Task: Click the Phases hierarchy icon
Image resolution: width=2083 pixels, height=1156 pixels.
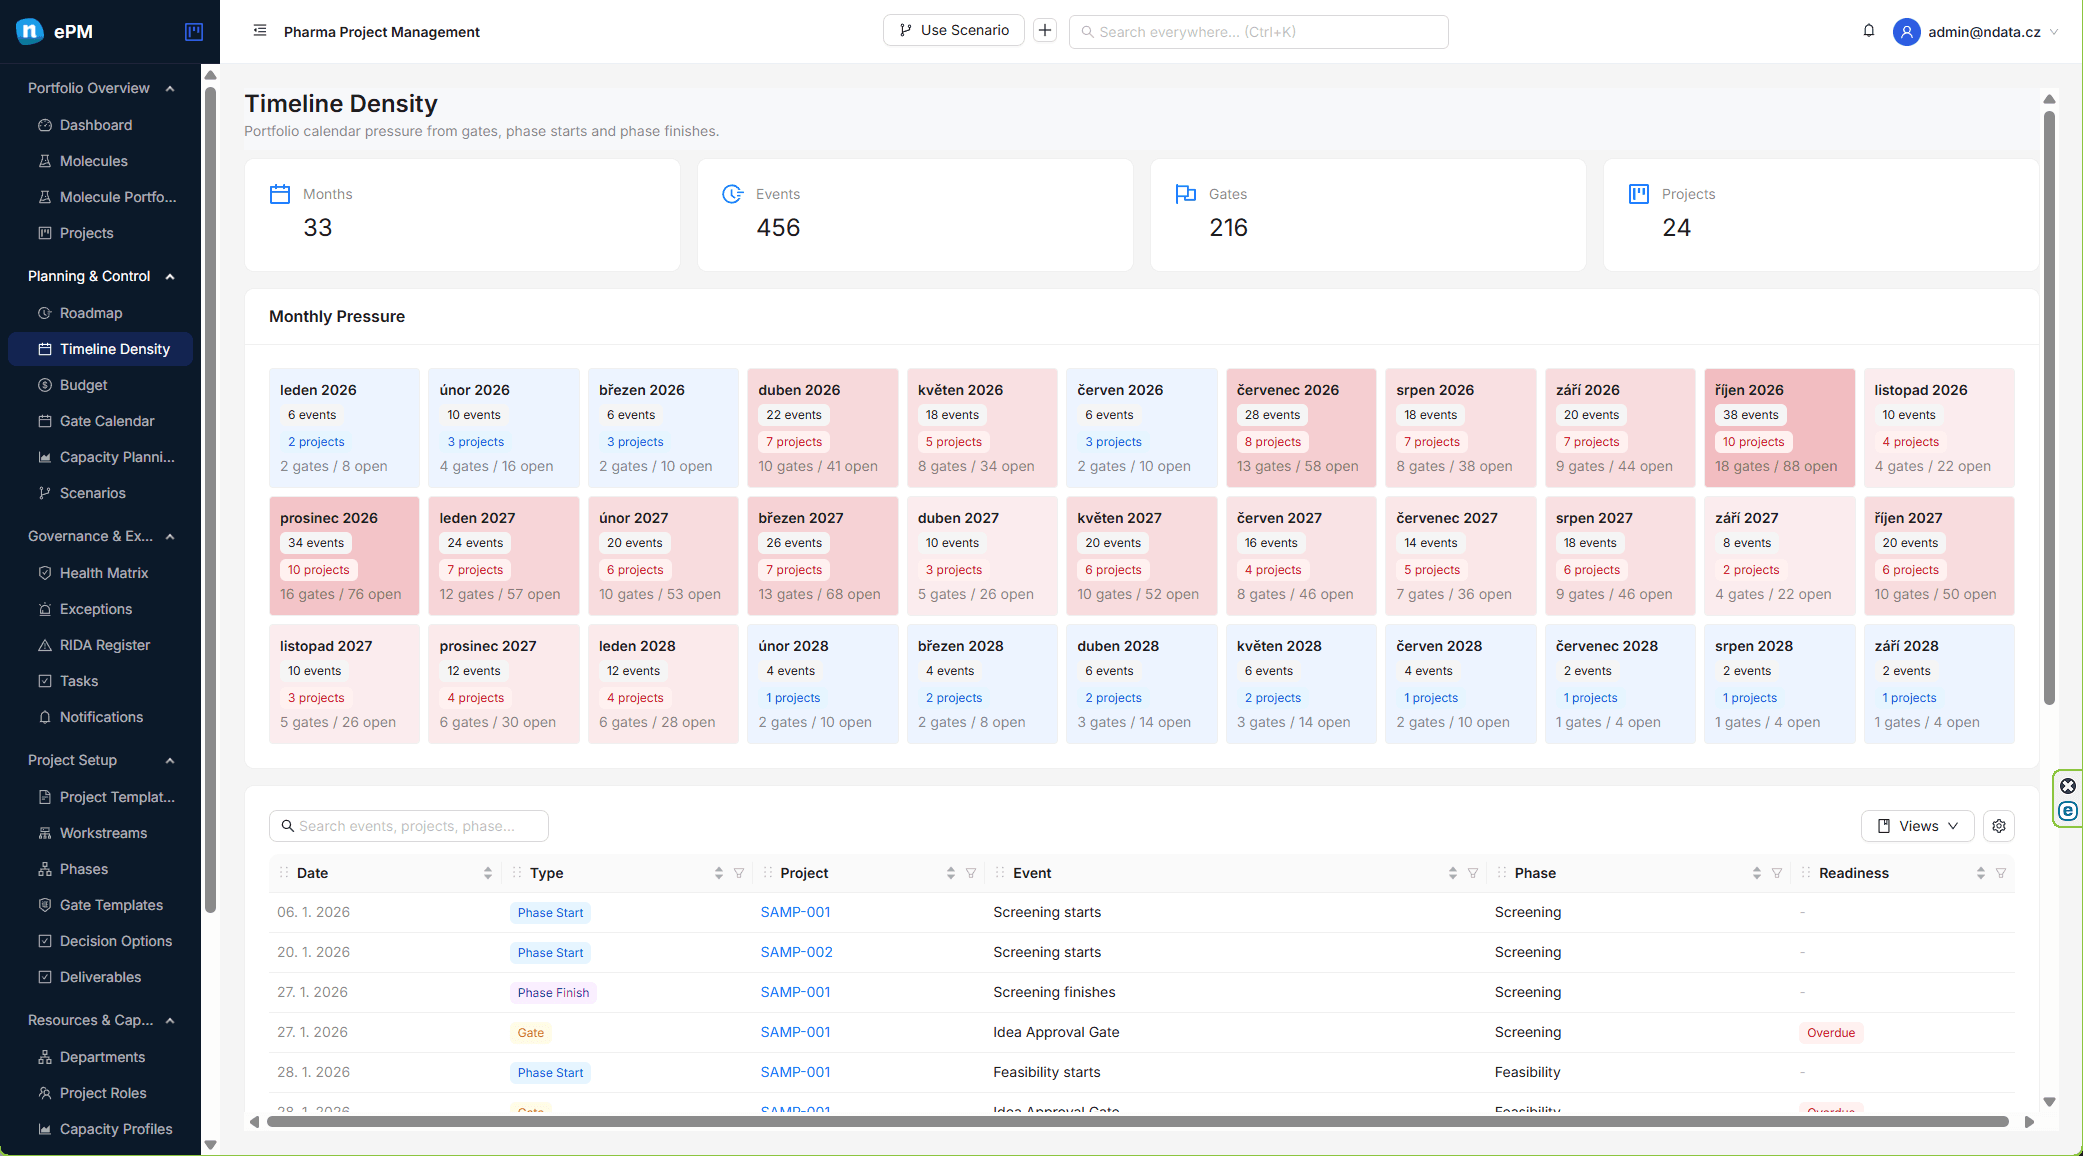Action: (45, 869)
